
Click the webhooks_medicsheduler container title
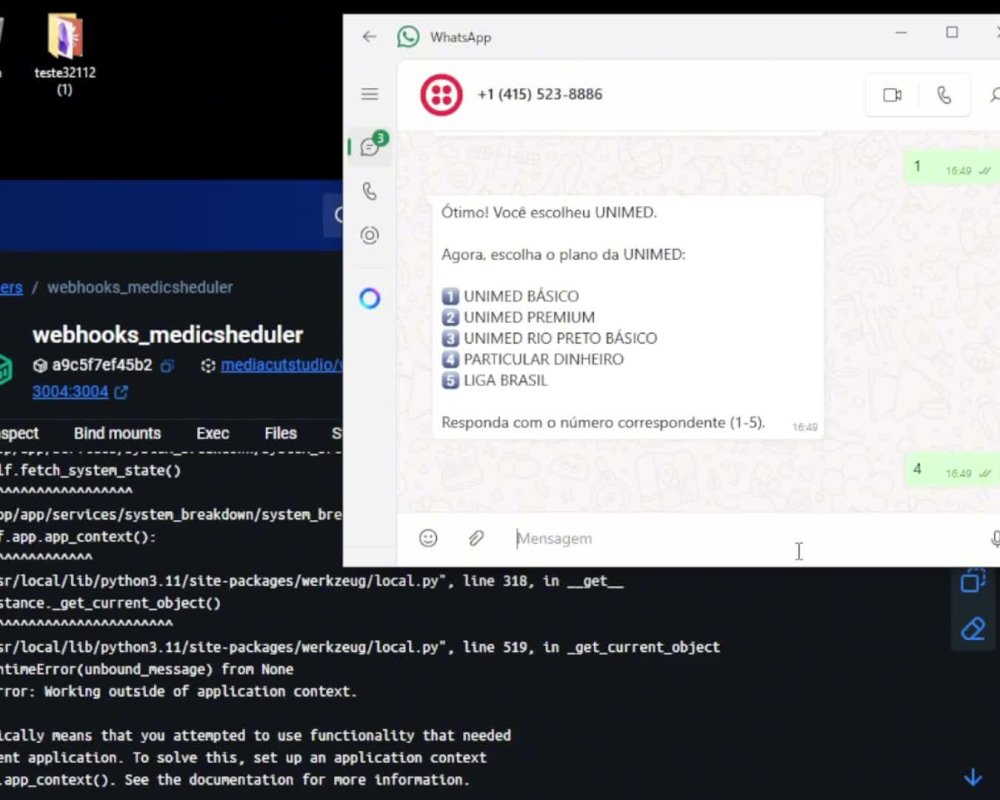(168, 335)
